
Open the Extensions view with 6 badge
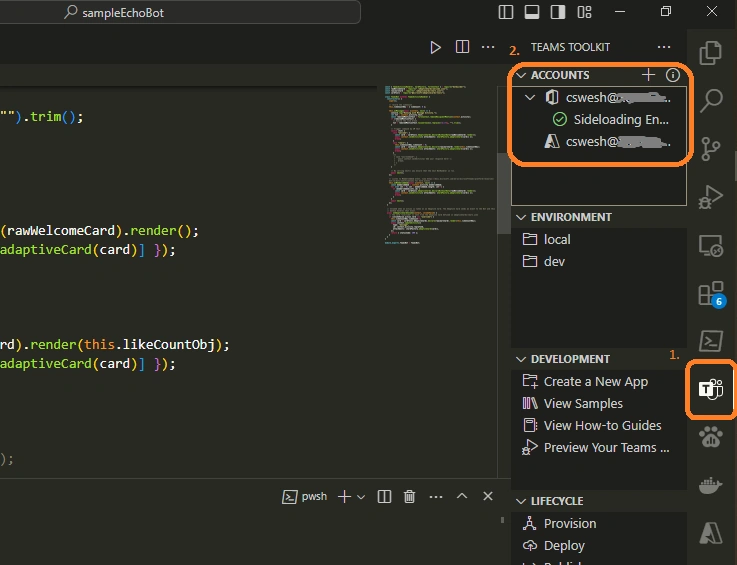[x=710, y=293]
